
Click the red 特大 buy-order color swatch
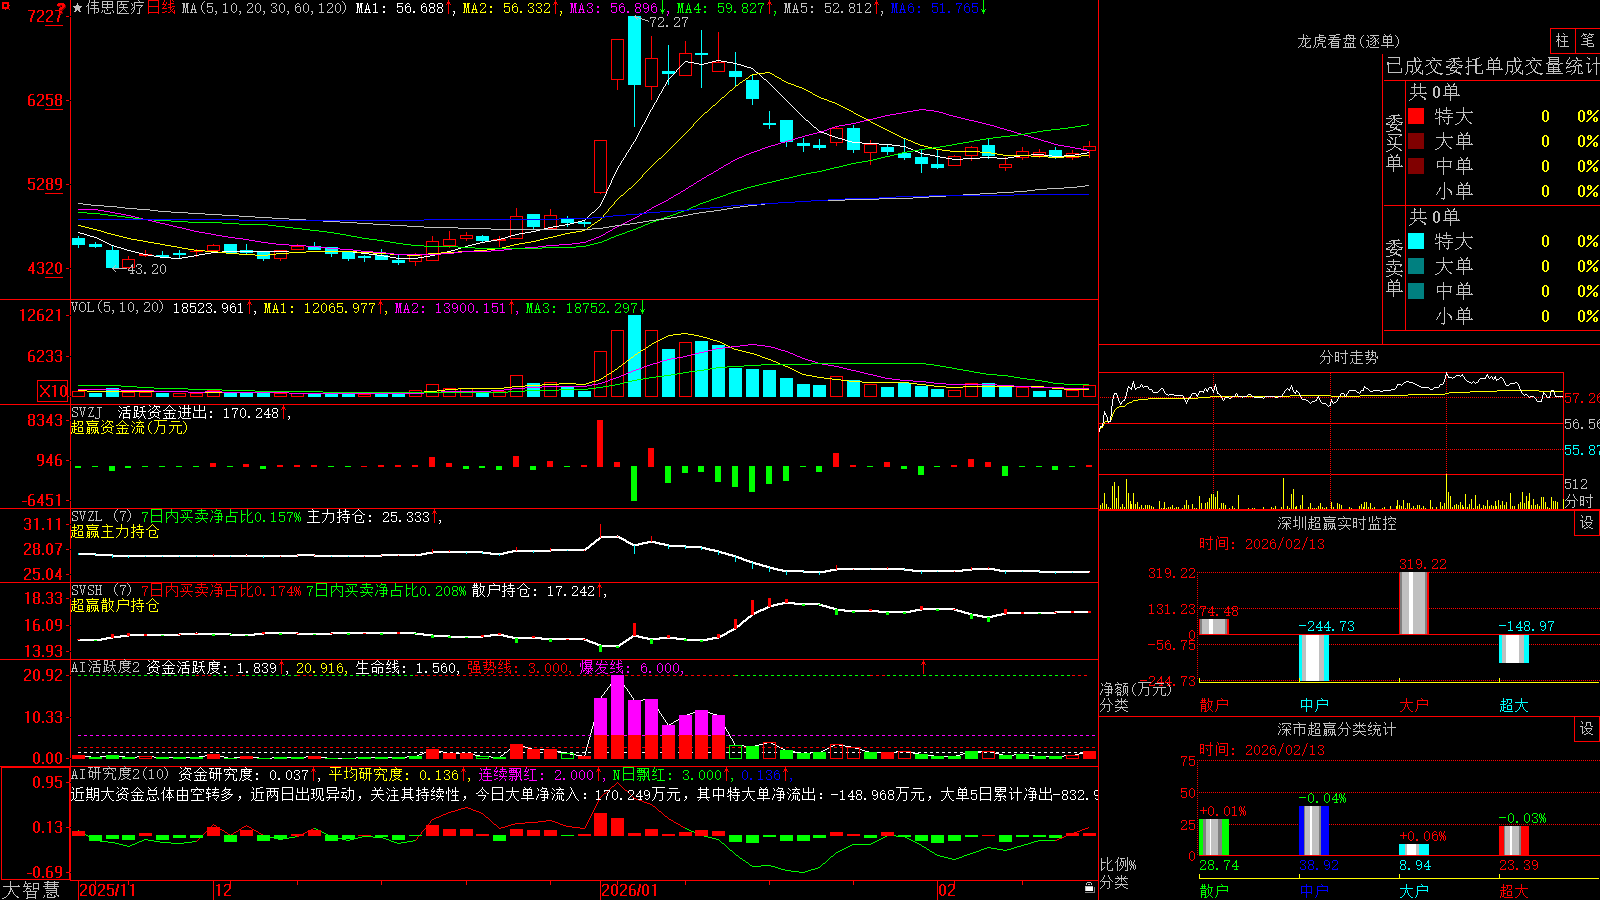1416,116
